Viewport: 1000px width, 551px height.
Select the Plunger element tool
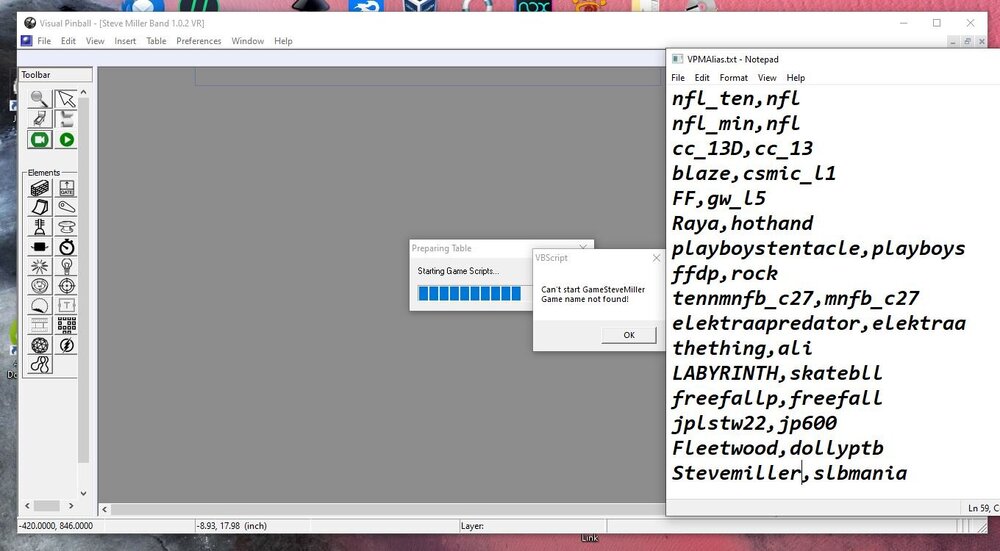click(40, 227)
